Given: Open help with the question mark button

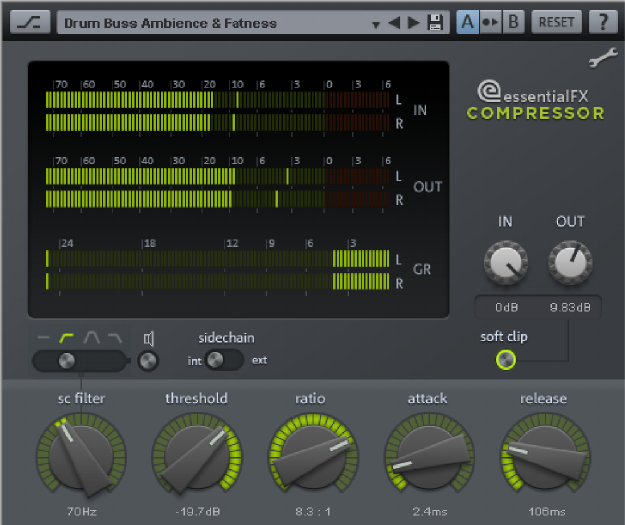Looking at the screenshot, I should 603,22.
